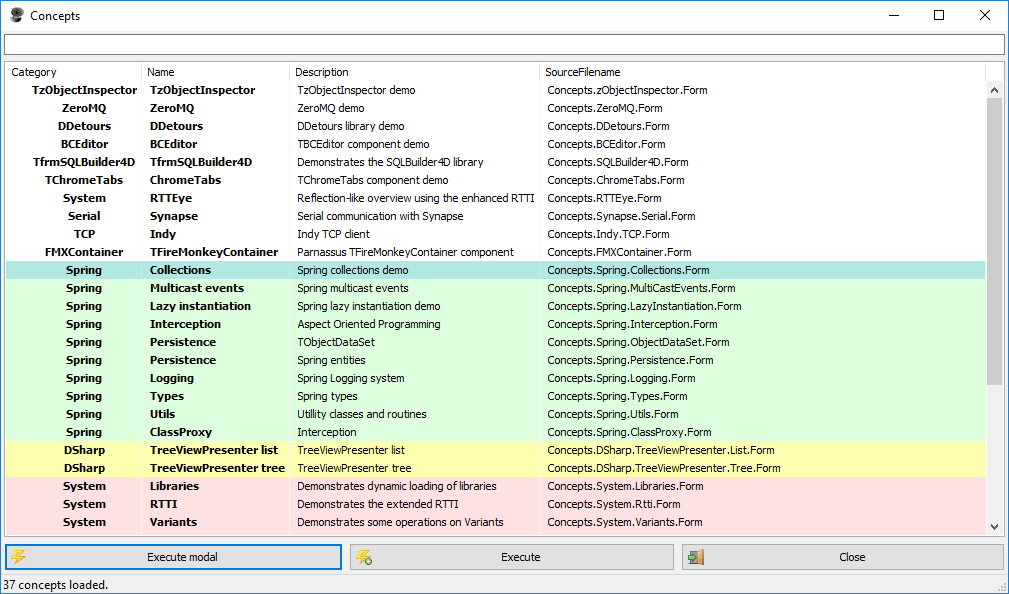Viewport: 1009px width, 594px height.
Task: Click the exit door icon on Close button
Action: pyautogui.click(x=696, y=557)
